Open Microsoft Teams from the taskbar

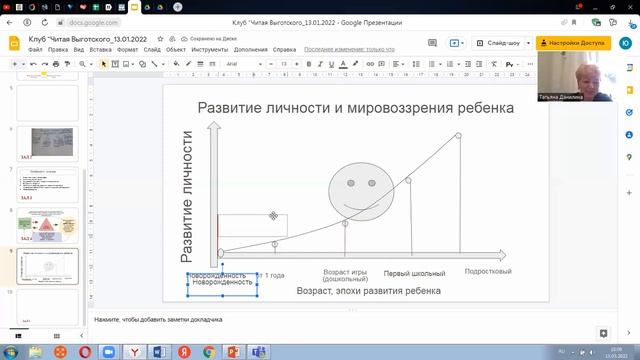[x=259, y=352]
